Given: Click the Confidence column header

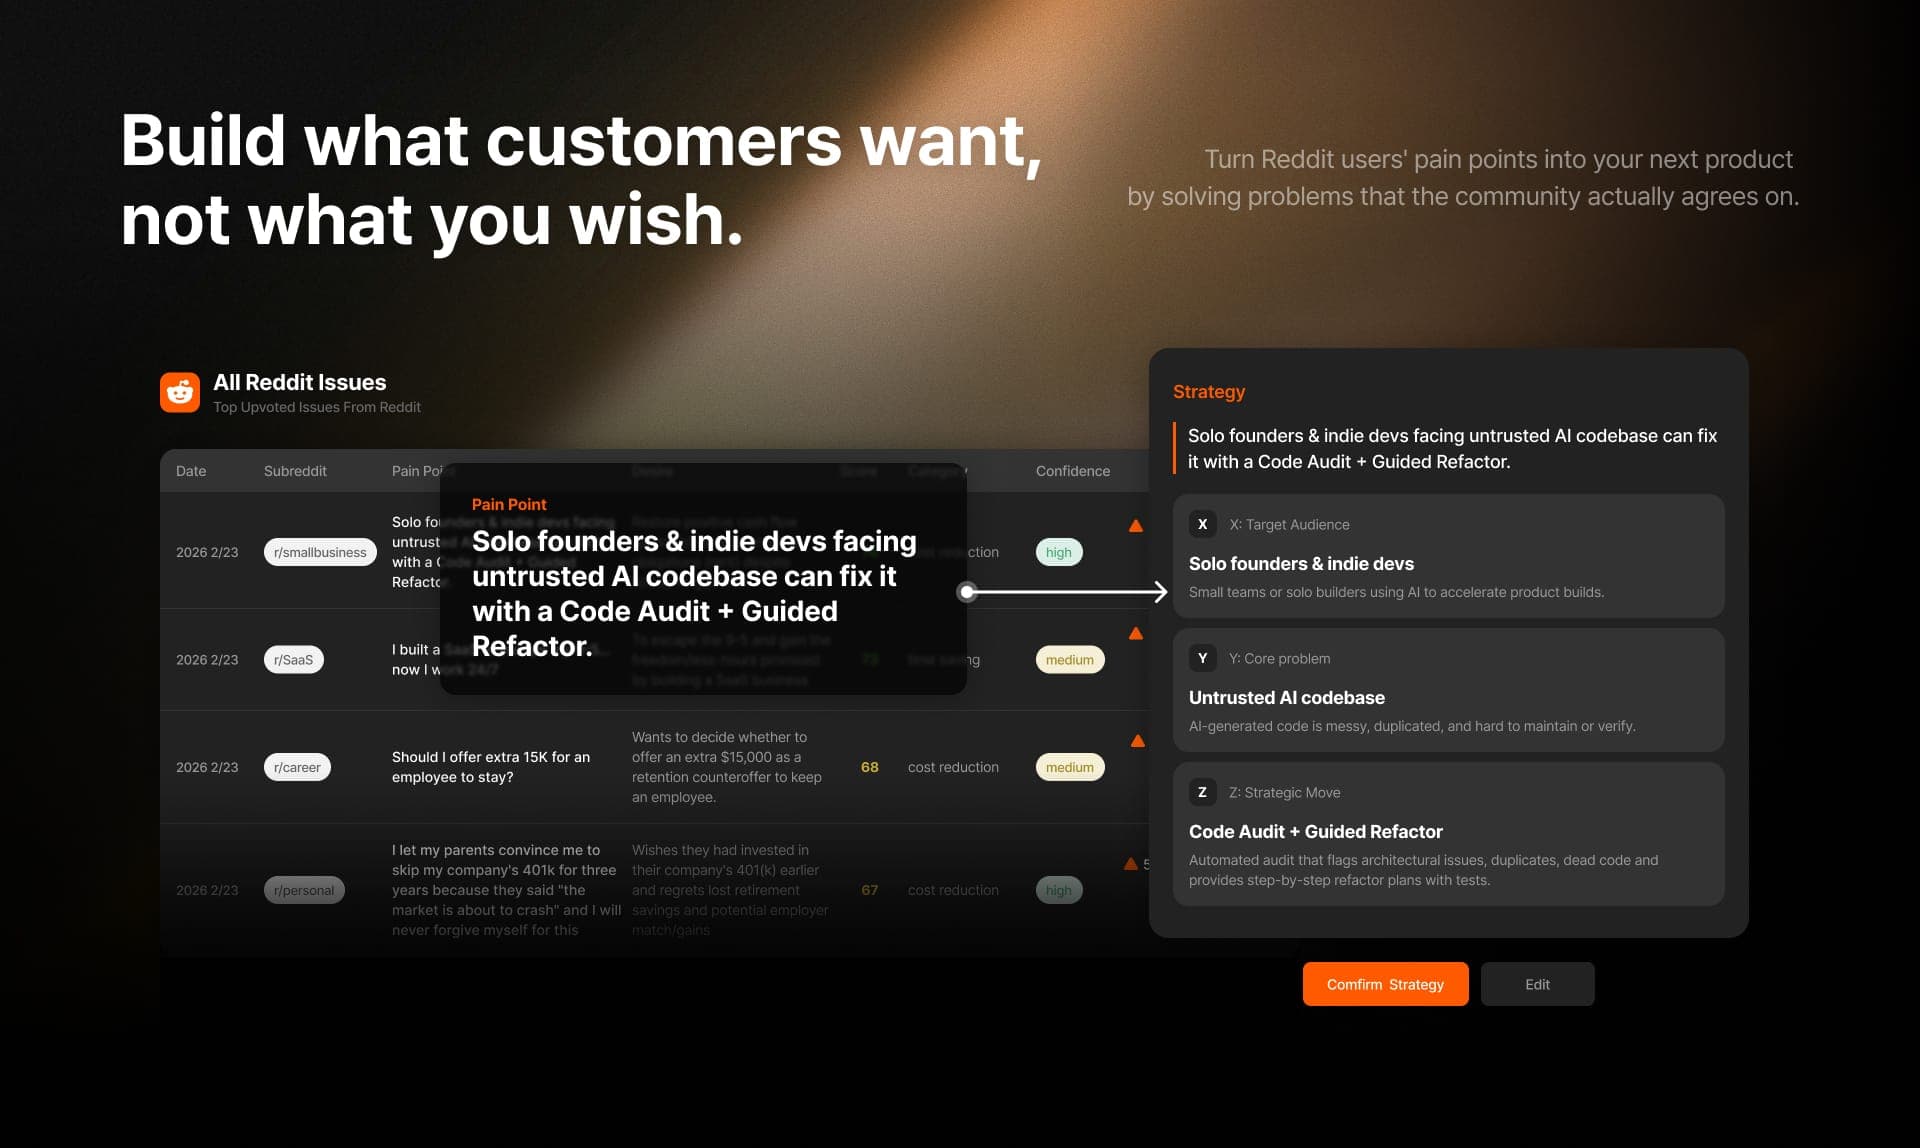Looking at the screenshot, I should click(1072, 471).
